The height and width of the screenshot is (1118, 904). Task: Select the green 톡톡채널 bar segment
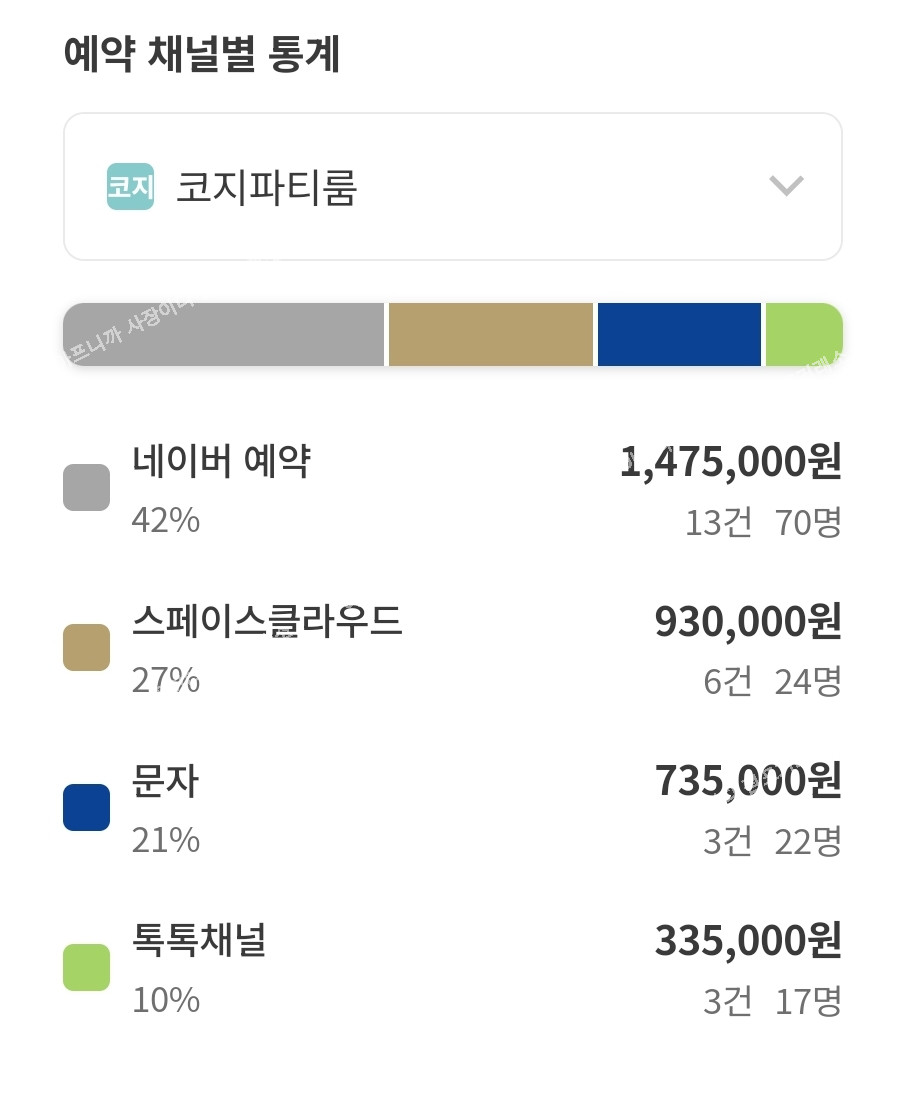tap(803, 335)
